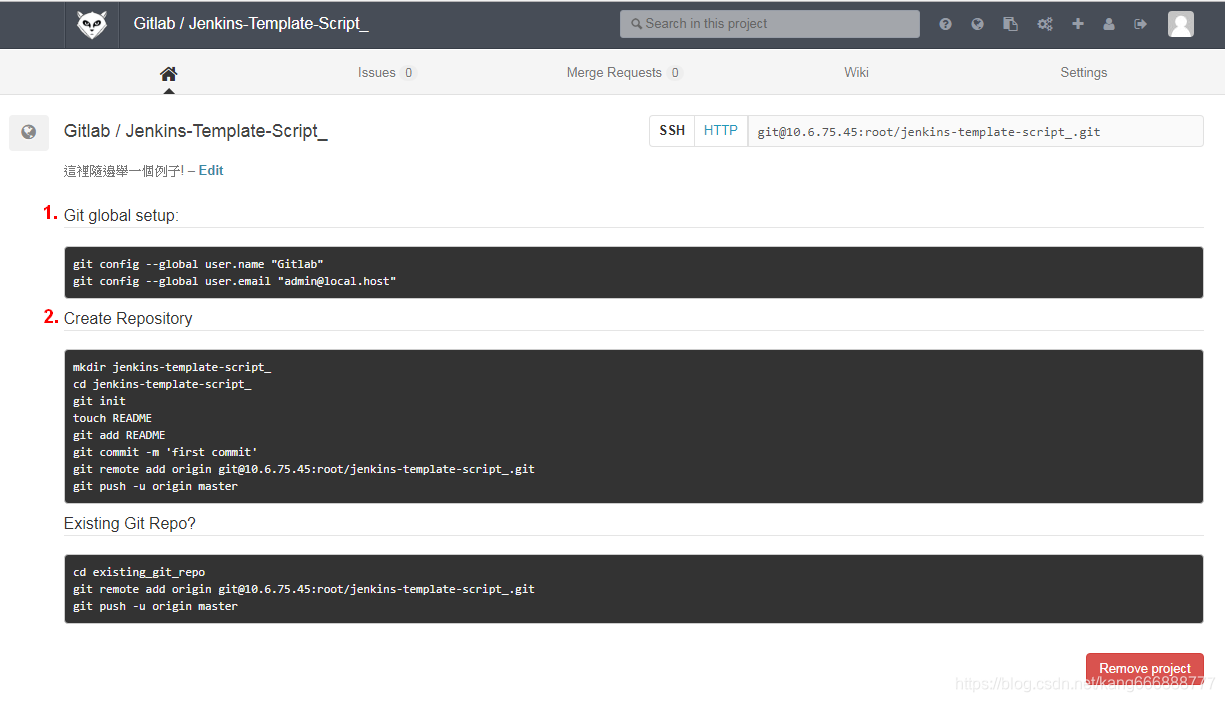Open the Wiki tab
1225x702 pixels.
(856, 72)
